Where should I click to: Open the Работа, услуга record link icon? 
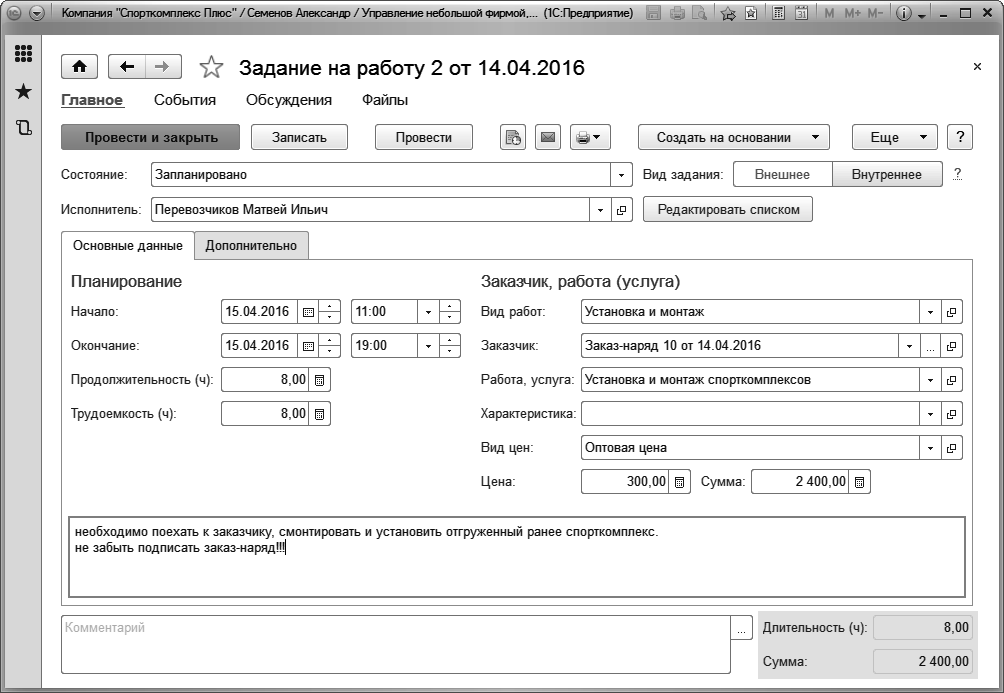(951, 380)
